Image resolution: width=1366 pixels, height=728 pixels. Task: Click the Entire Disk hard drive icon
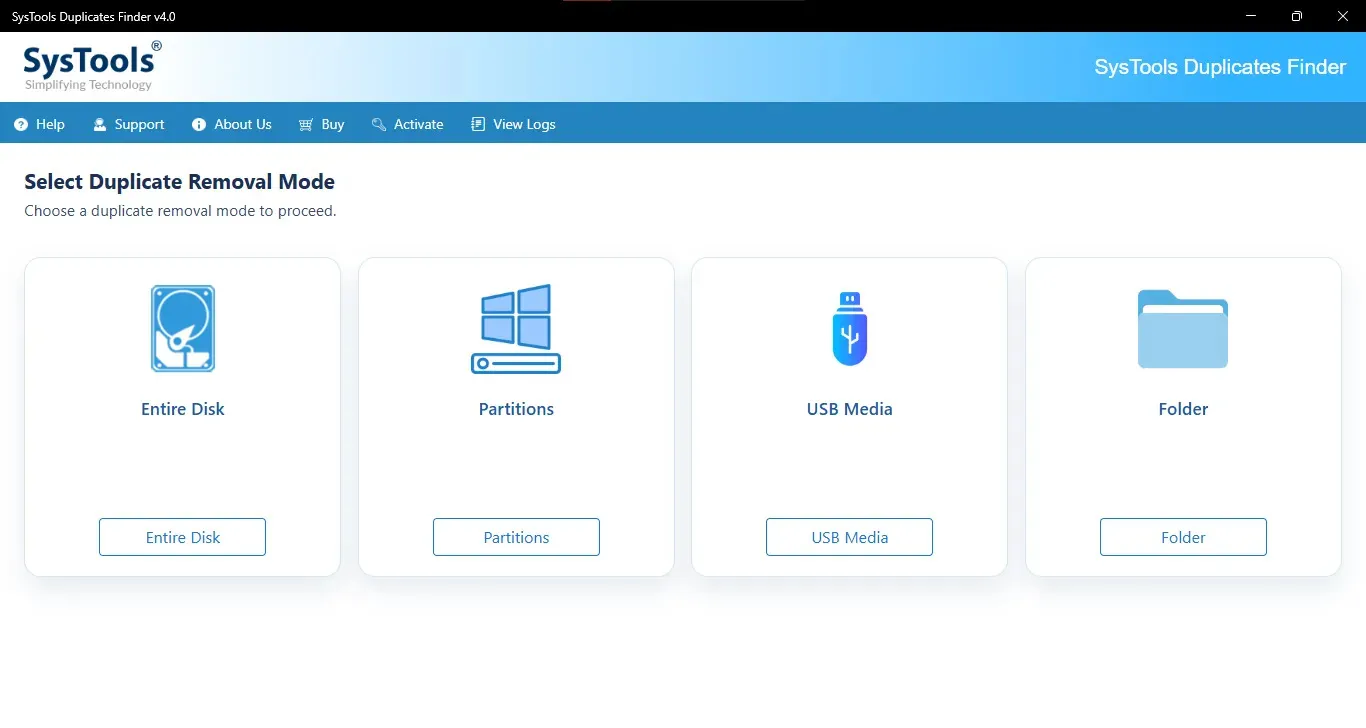(x=183, y=329)
